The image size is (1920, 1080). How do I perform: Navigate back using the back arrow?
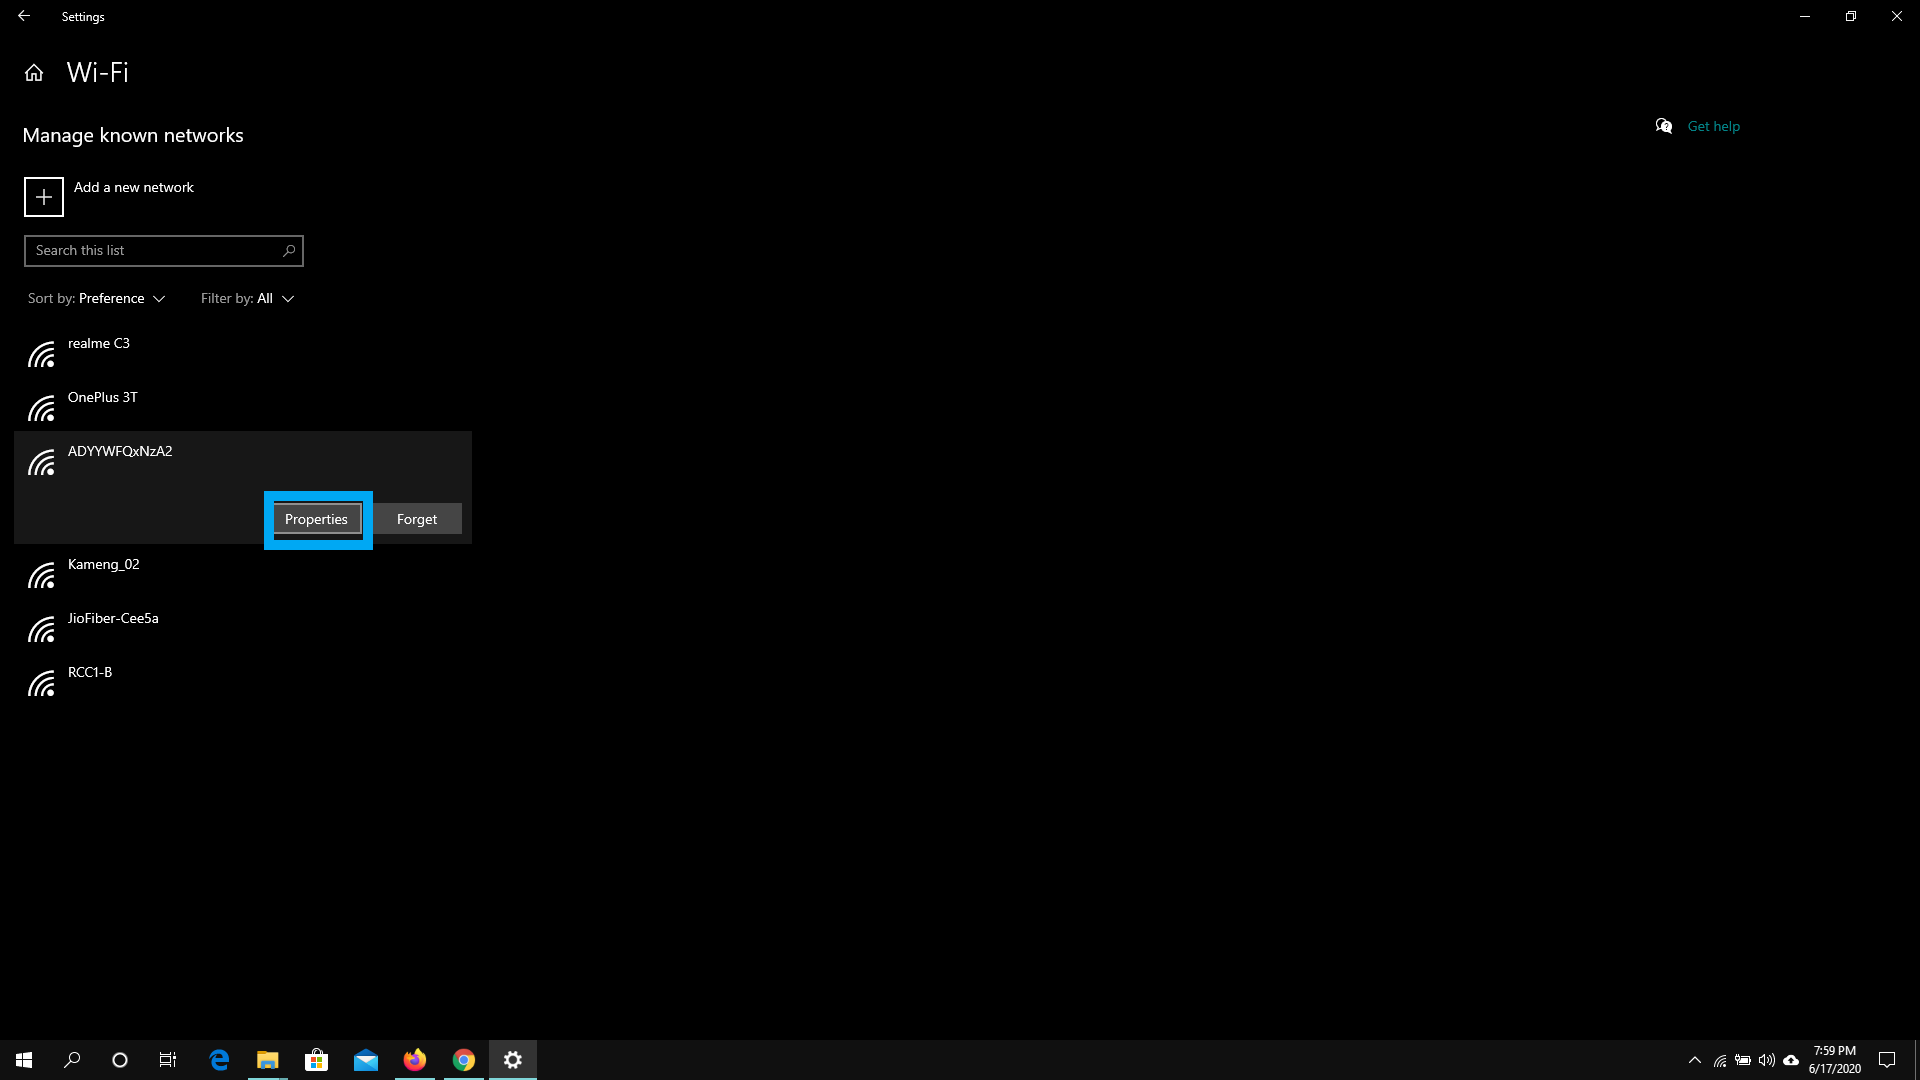[24, 15]
